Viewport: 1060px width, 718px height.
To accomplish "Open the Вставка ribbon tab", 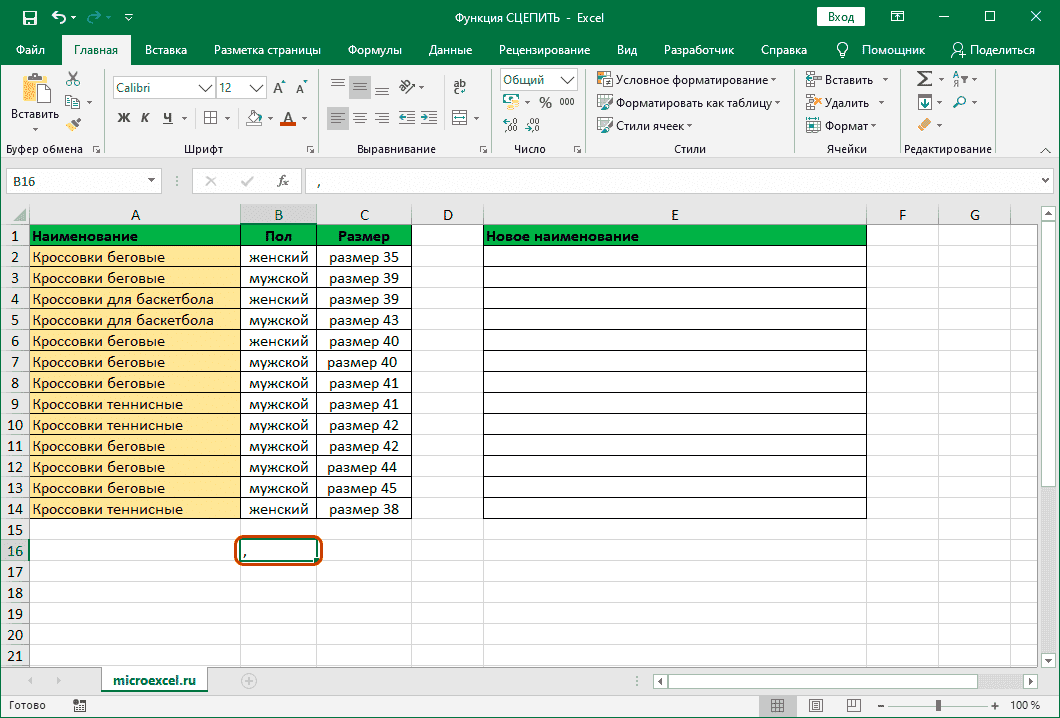I will click(166, 50).
